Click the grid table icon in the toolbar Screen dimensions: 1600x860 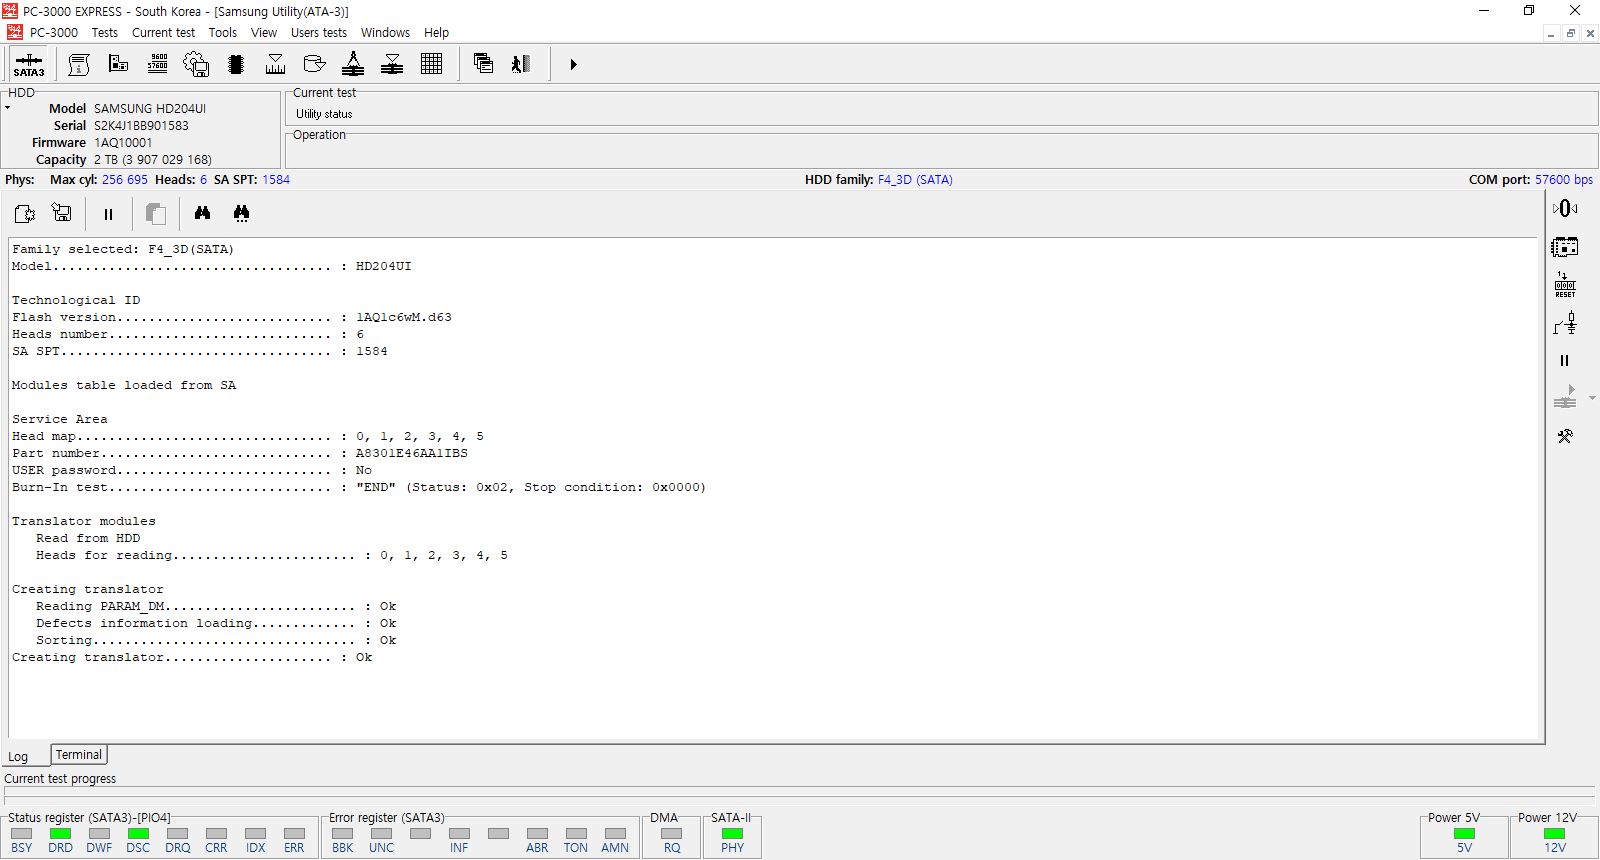coord(431,64)
